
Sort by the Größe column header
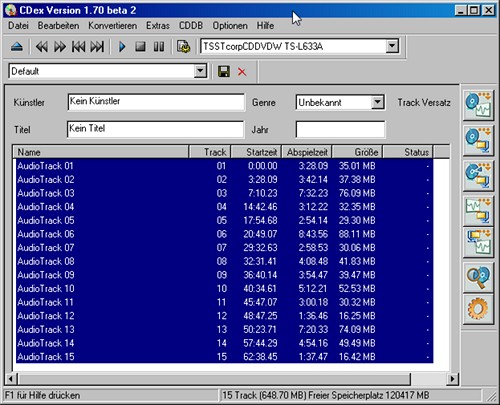point(358,152)
